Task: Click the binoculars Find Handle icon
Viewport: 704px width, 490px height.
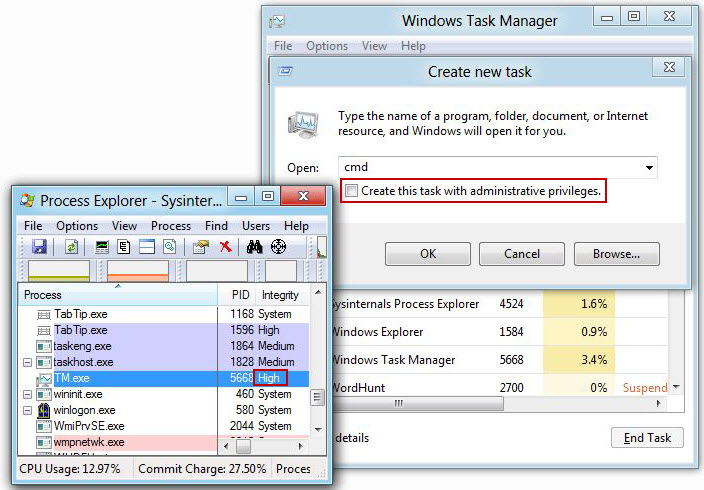Action: pyautogui.click(x=254, y=247)
